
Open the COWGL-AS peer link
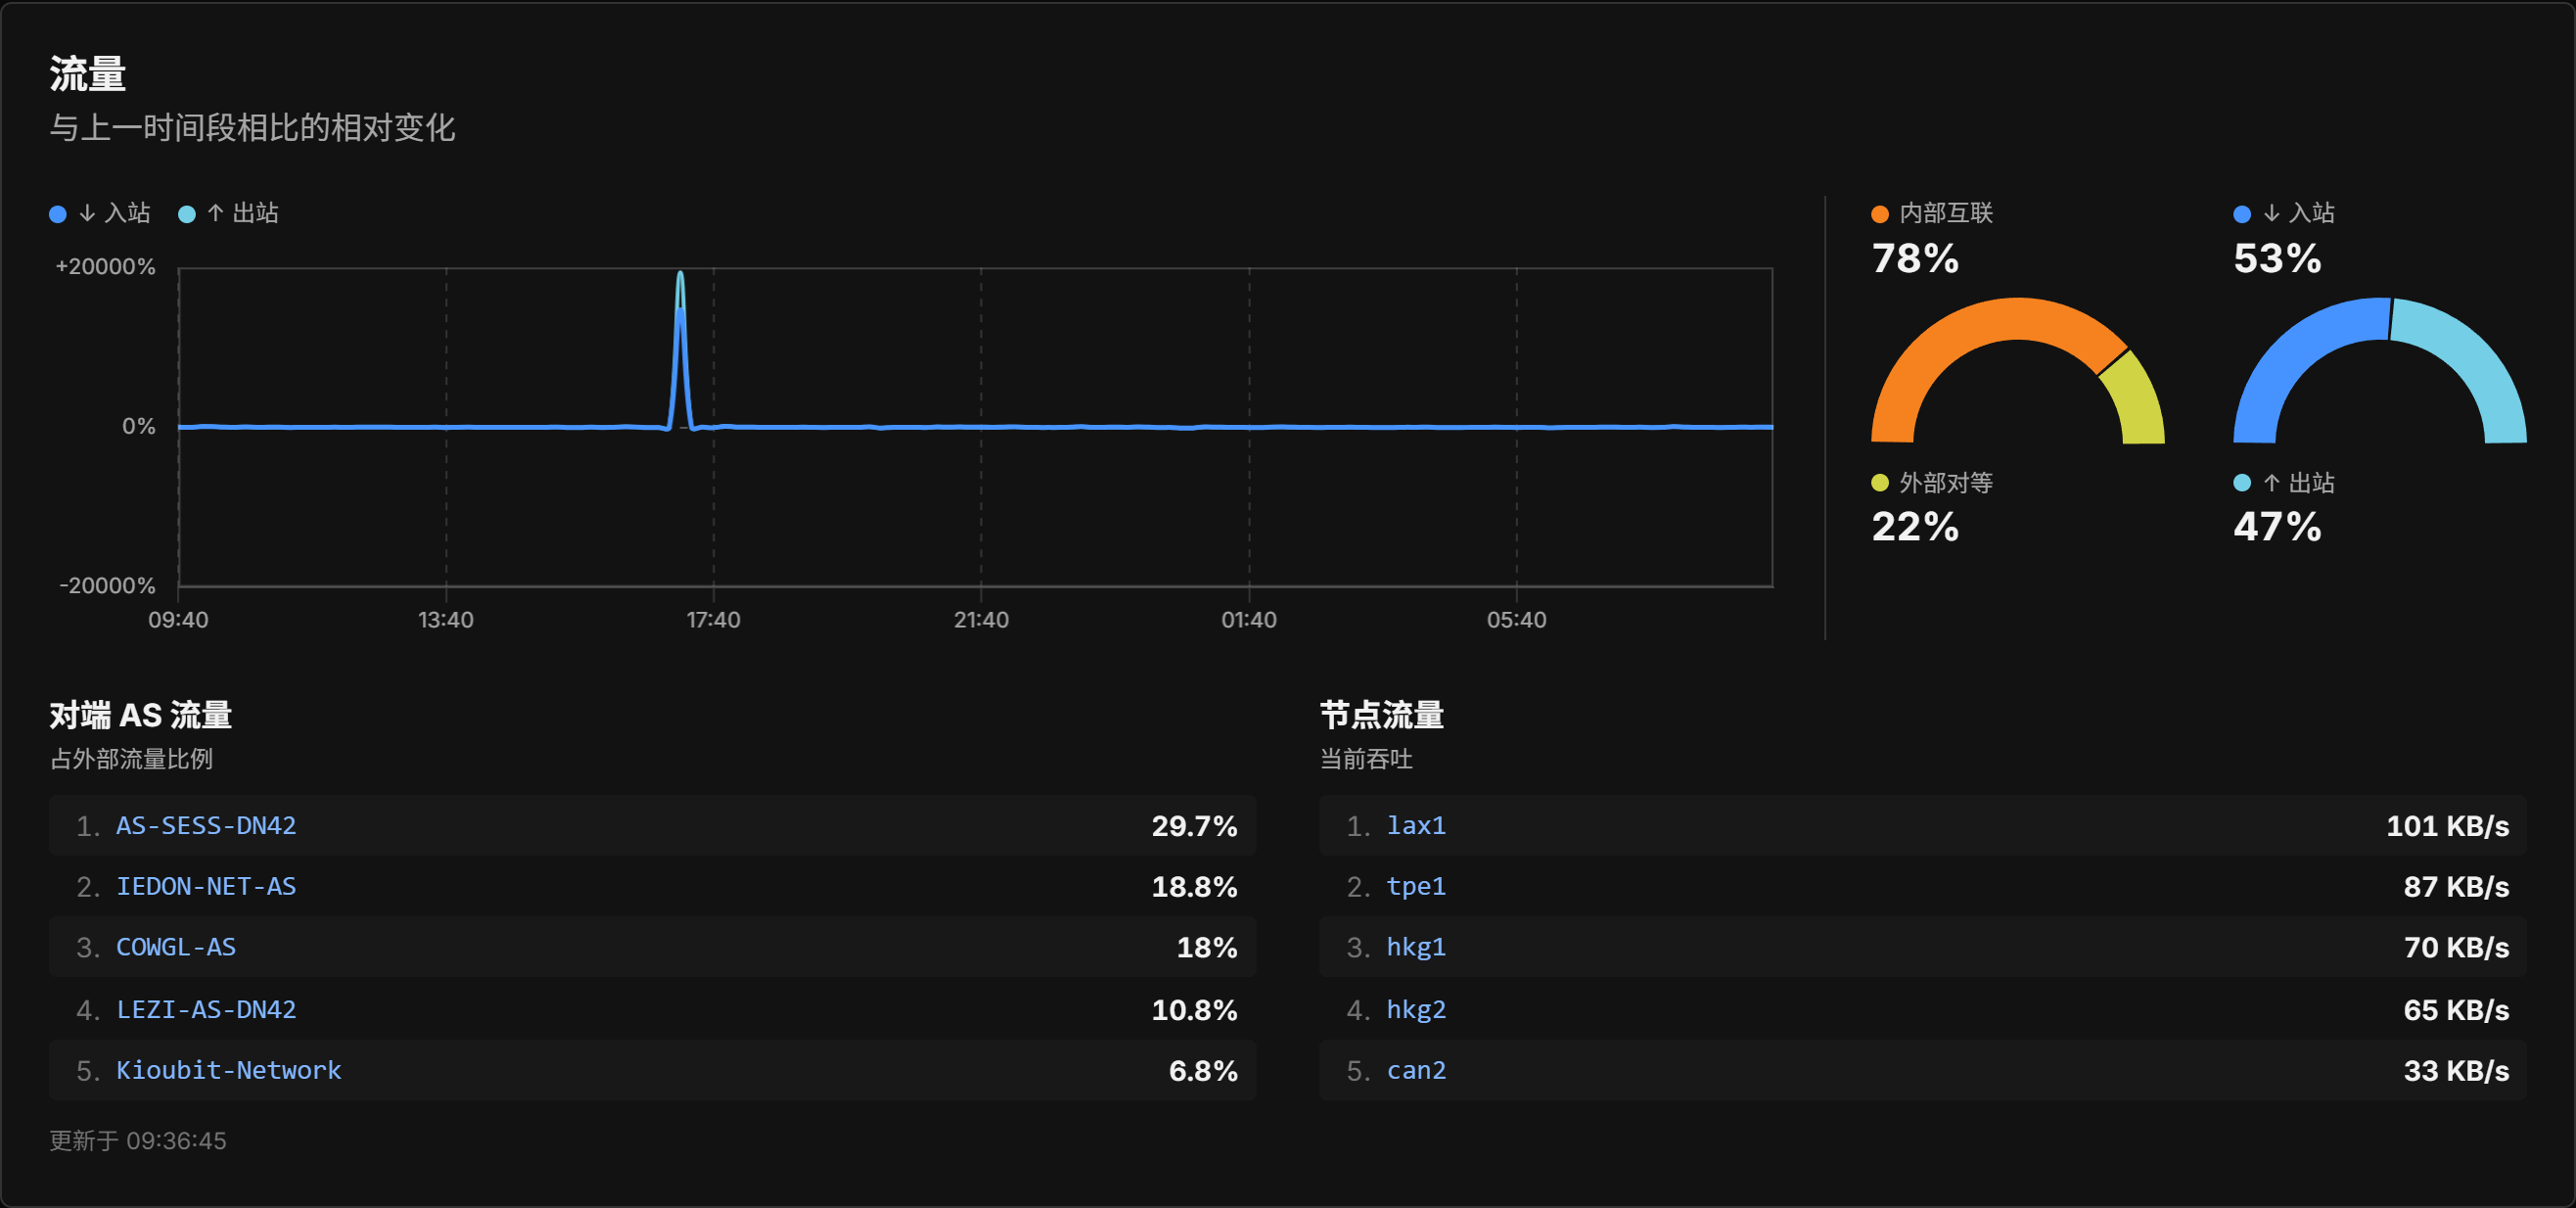point(176,947)
